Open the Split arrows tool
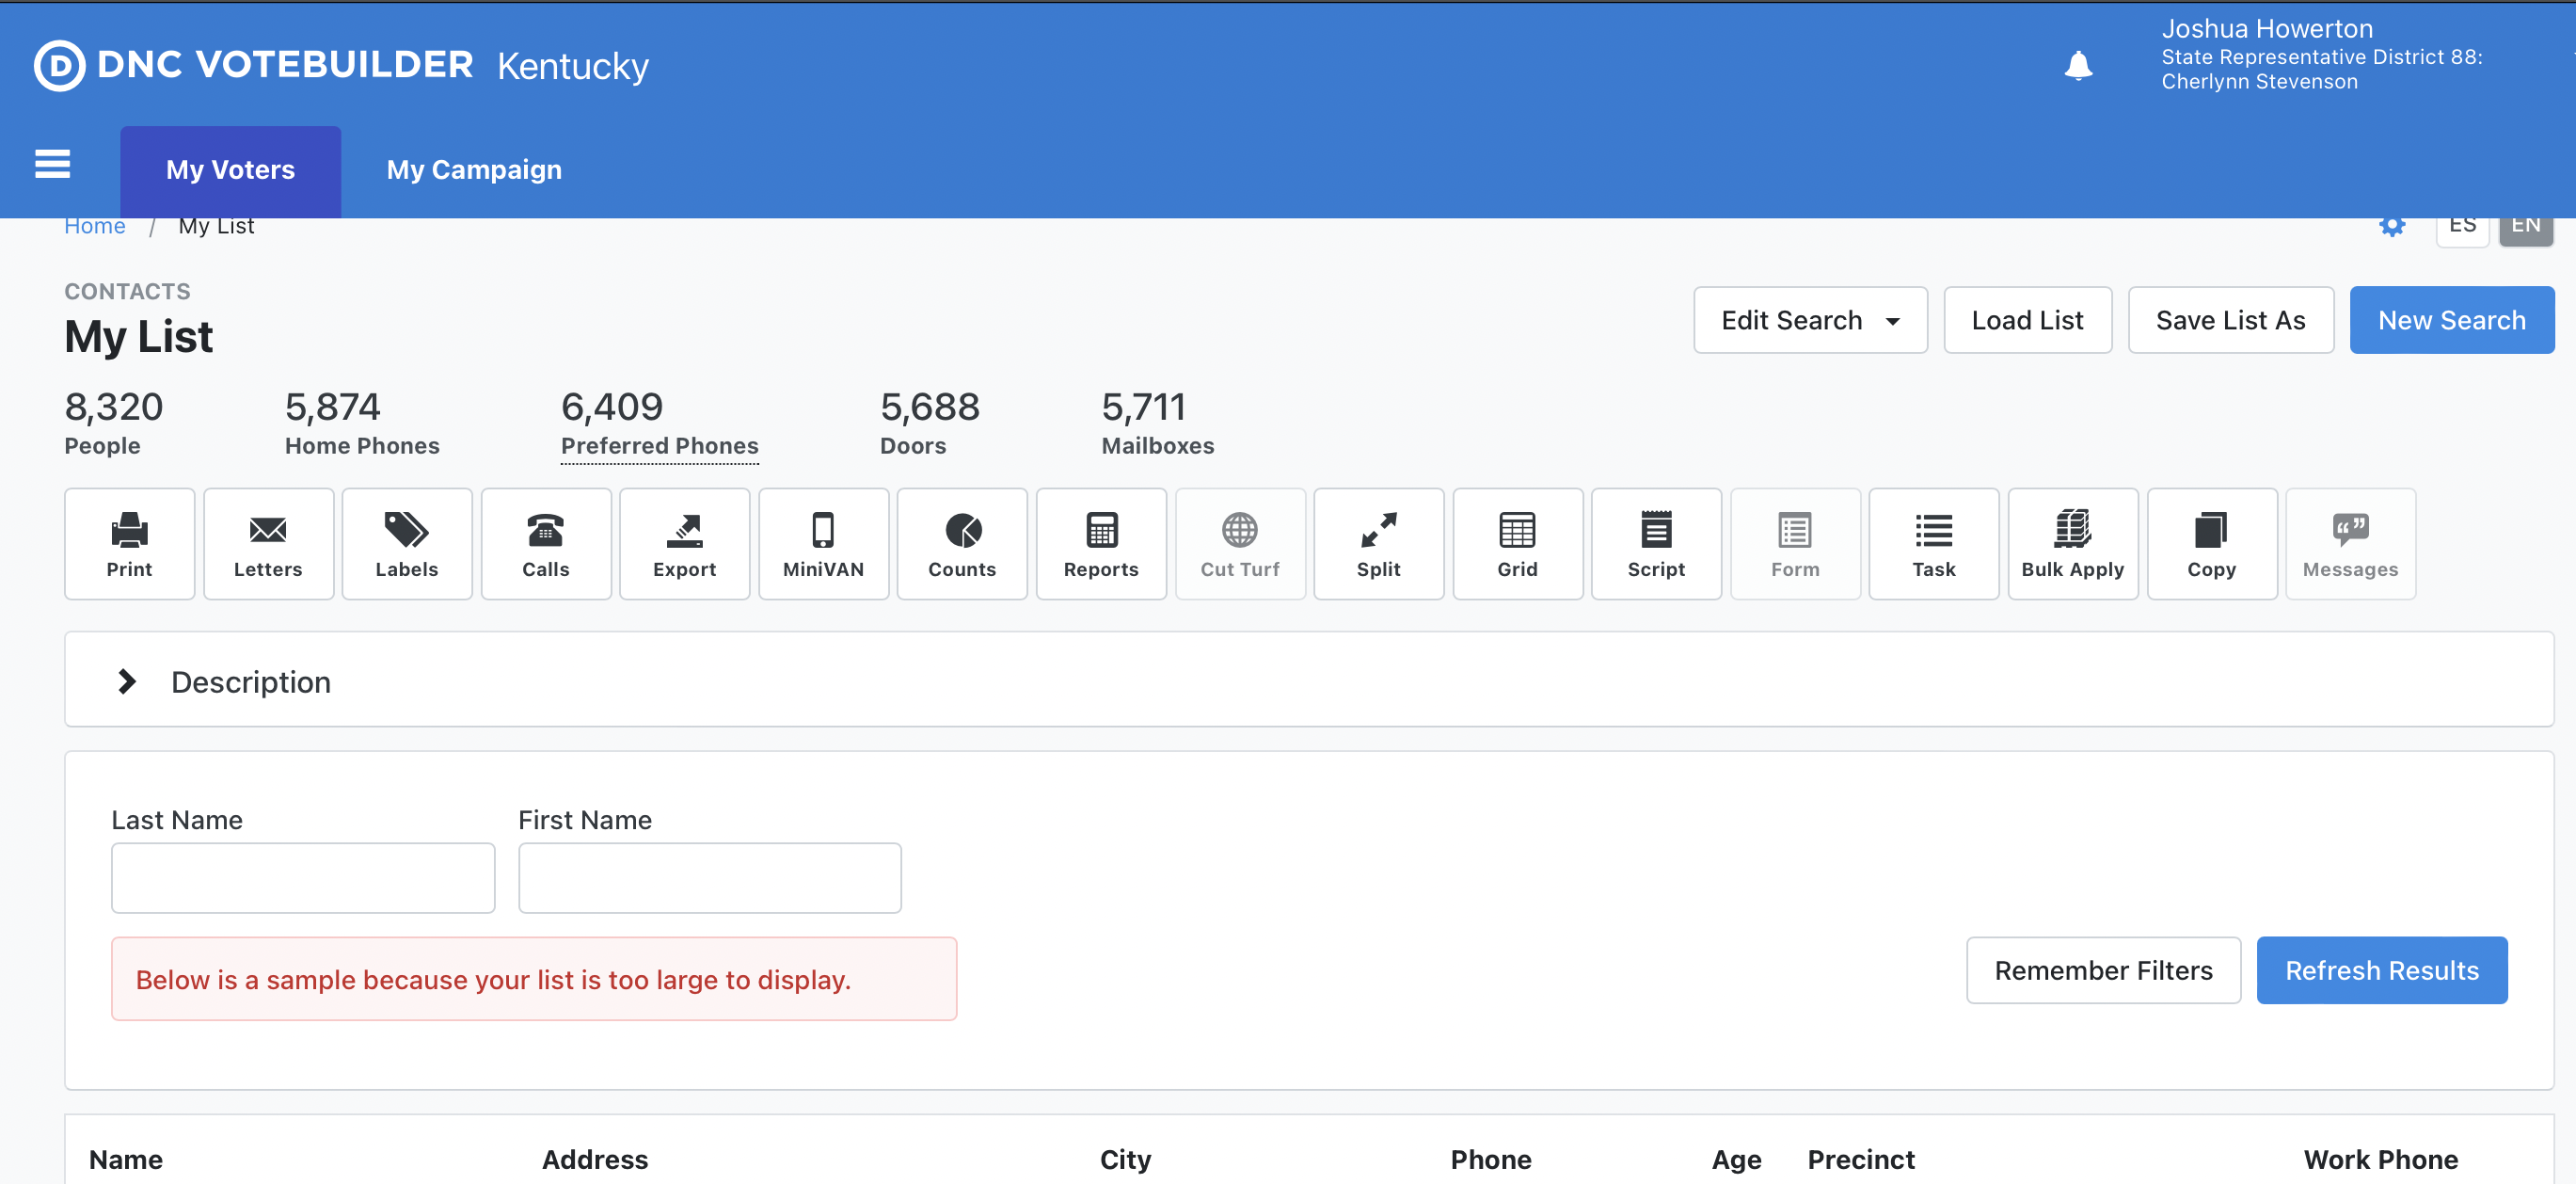Viewport: 2576px width, 1184px height. pos(1377,543)
